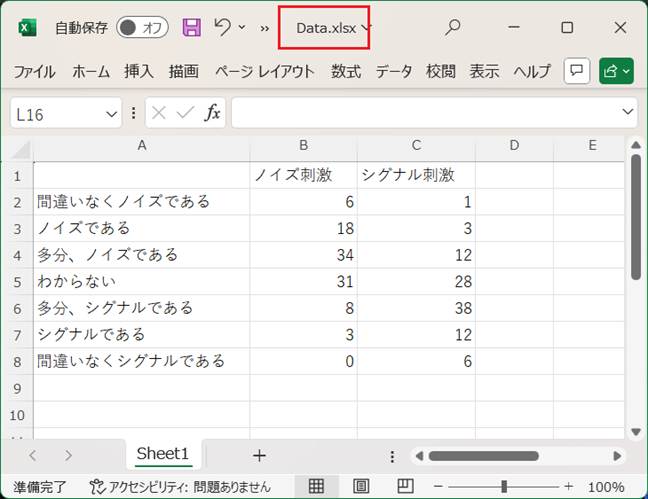Click the Undo arrow icon
The height and width of the screenshot is (499, 648).
(x=223, y=28)
